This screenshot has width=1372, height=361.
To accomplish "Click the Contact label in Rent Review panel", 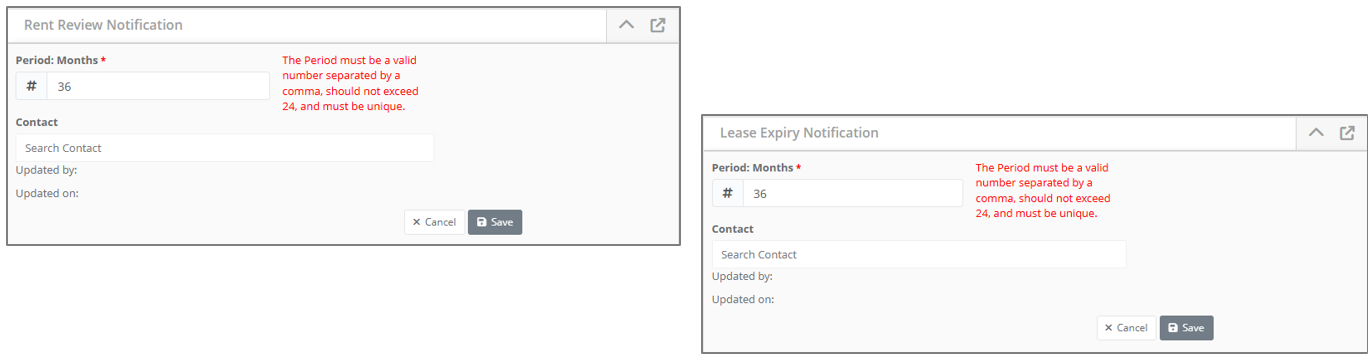I will (37, 122).
